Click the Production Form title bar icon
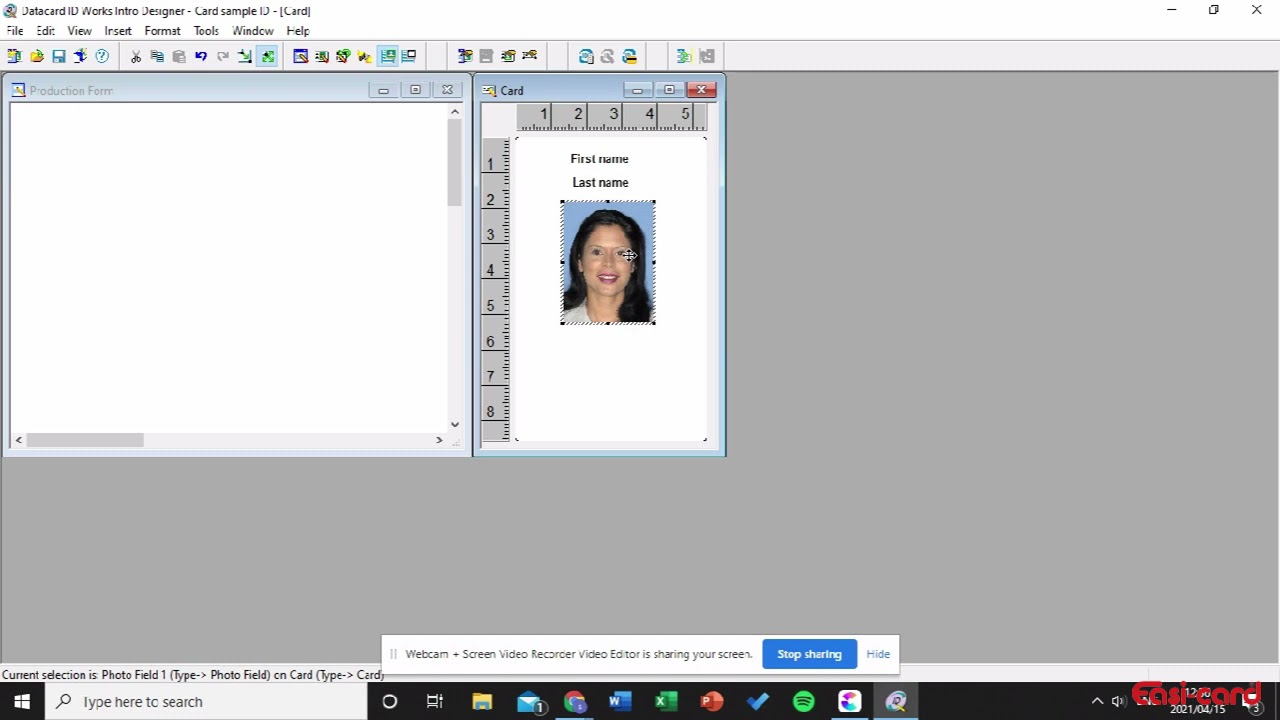 click(18, 91)
